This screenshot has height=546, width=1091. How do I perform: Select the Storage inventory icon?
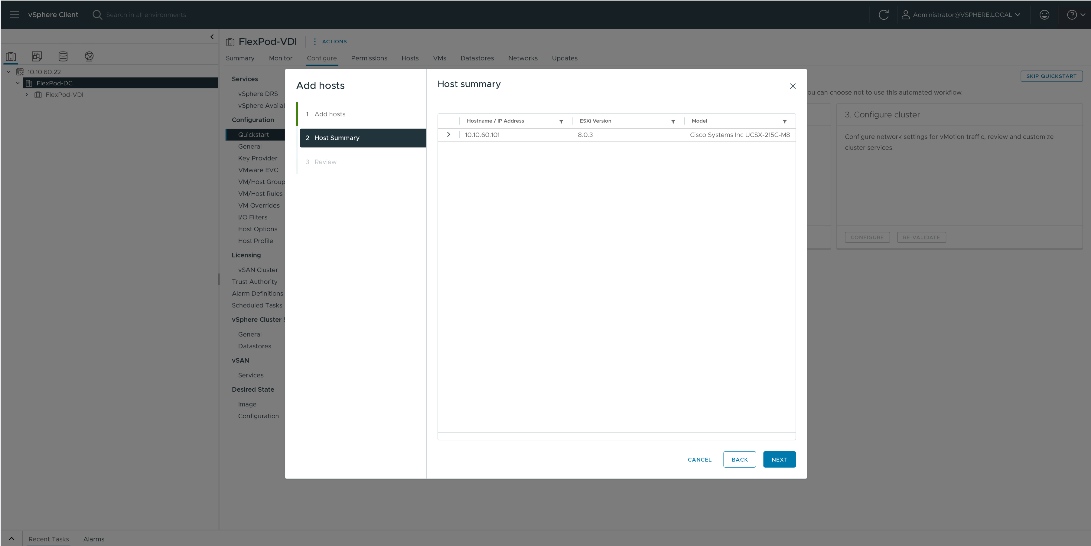63,56
